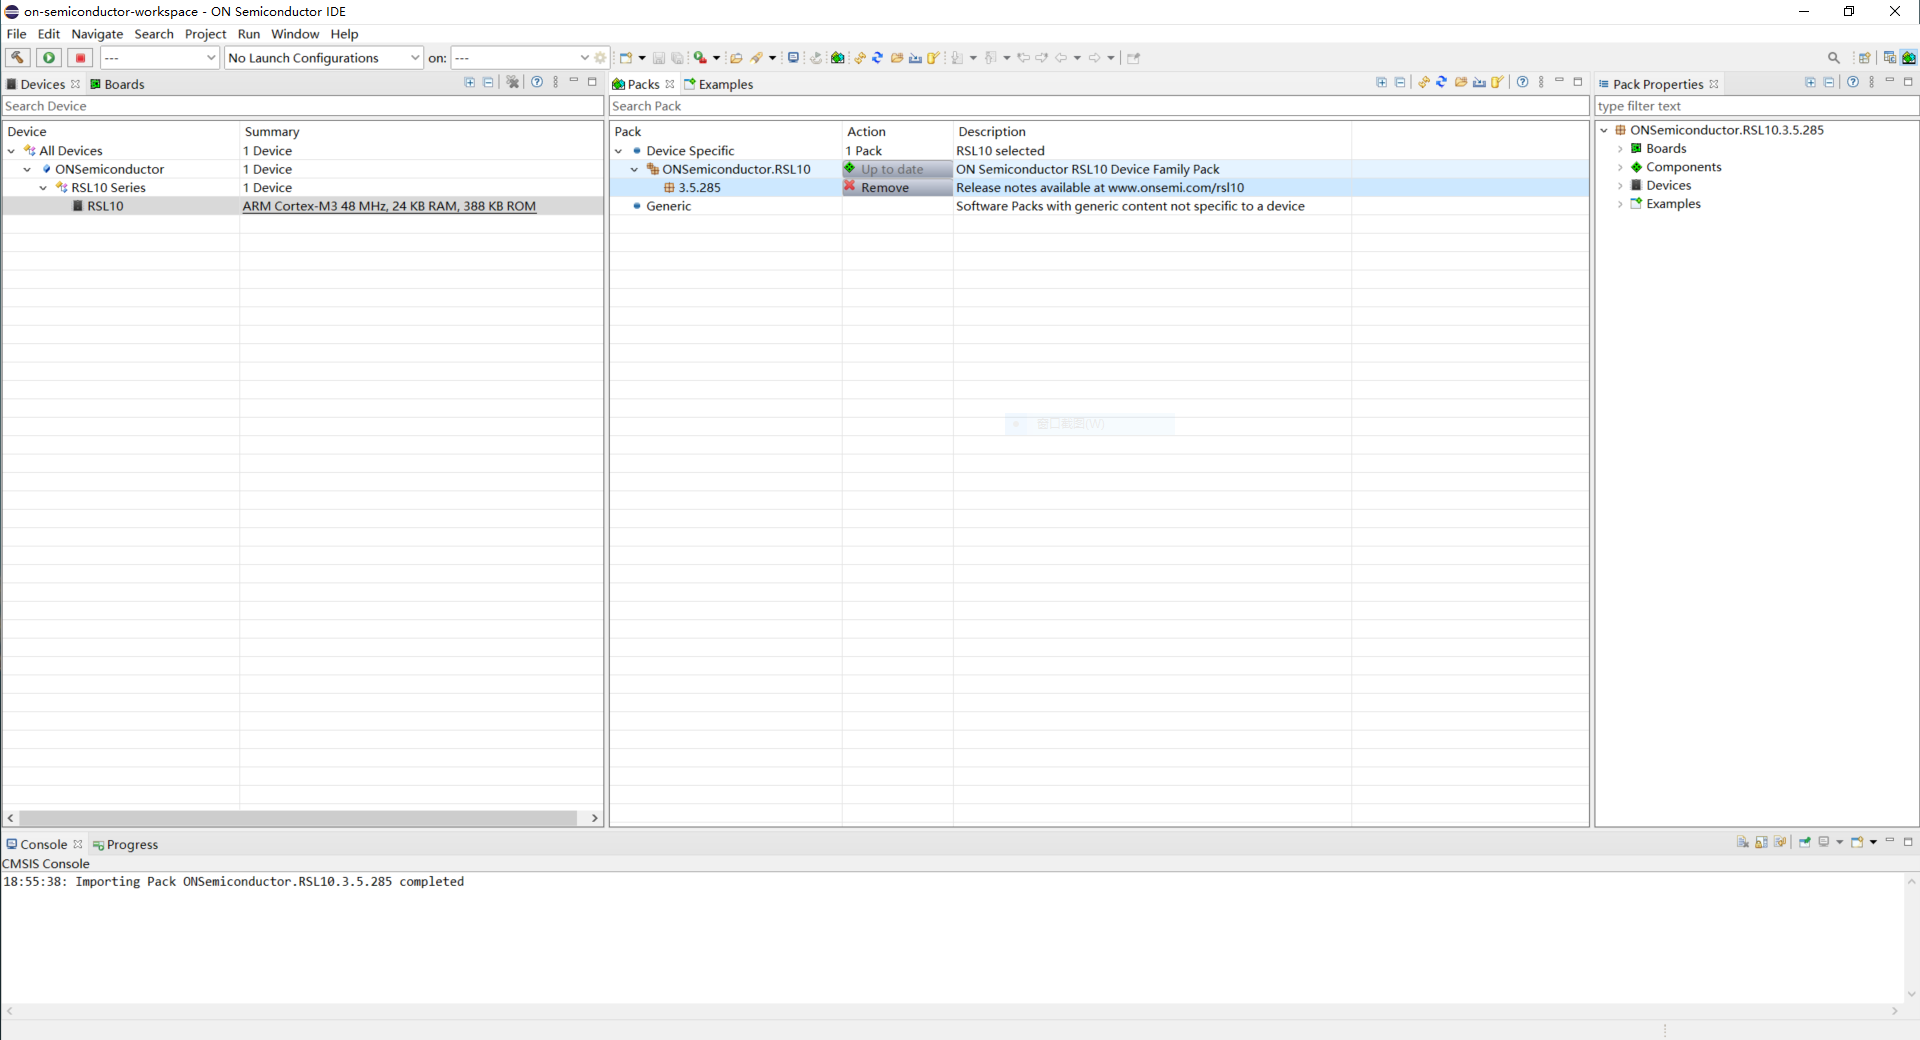Toggle Word Wrap in Console toolbar
The image size is (1920, 1040).
tap(1780, 842)
